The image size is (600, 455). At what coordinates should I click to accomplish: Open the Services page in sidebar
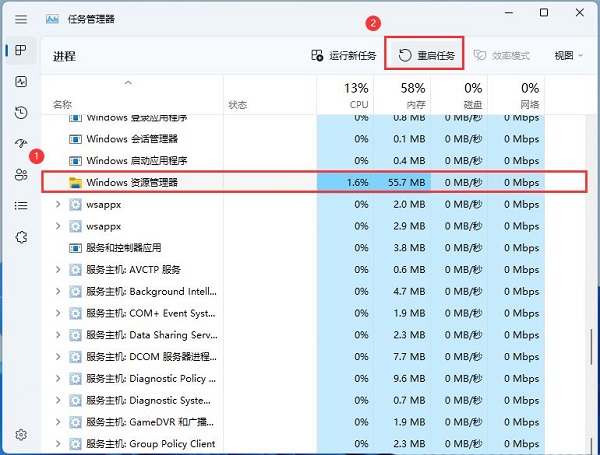coord(21,236)
